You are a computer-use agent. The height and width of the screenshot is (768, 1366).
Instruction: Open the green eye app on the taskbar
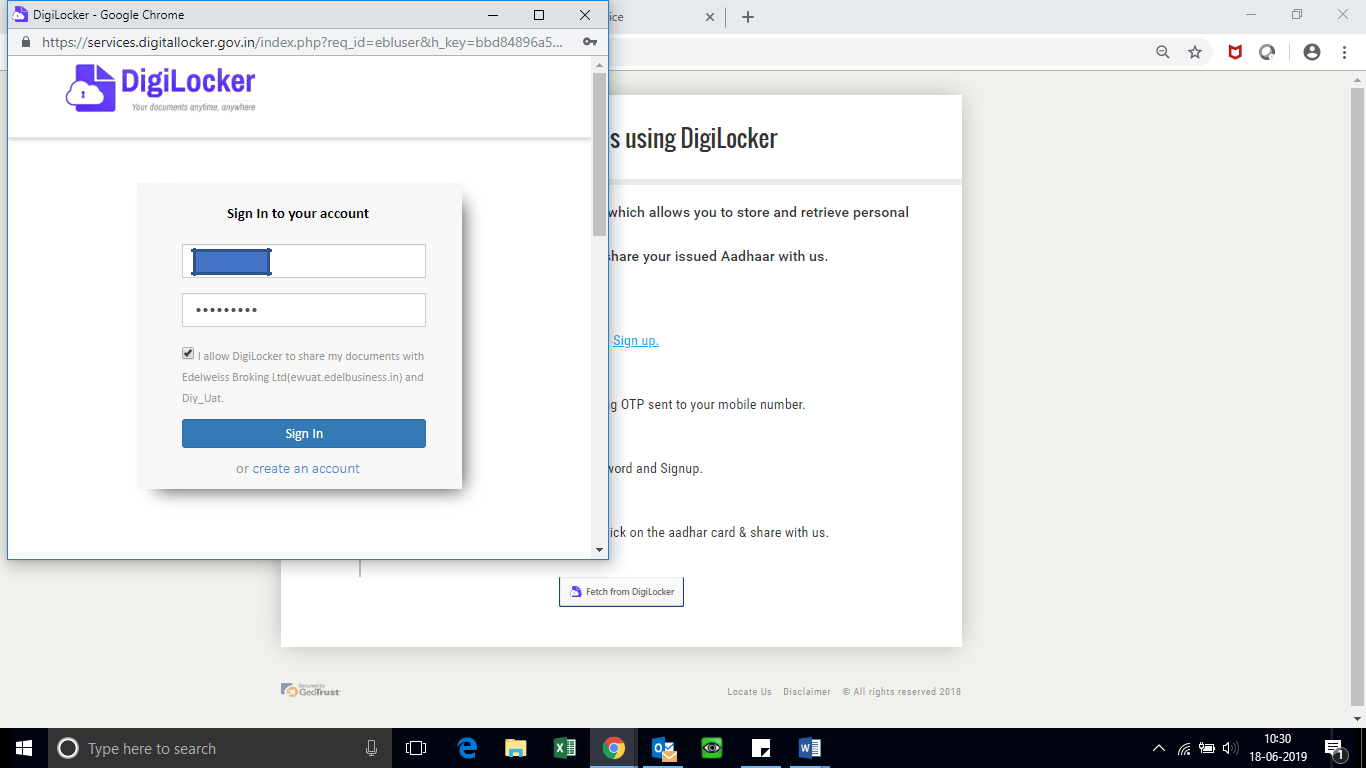pyautogui.click(x=712, y=748)
